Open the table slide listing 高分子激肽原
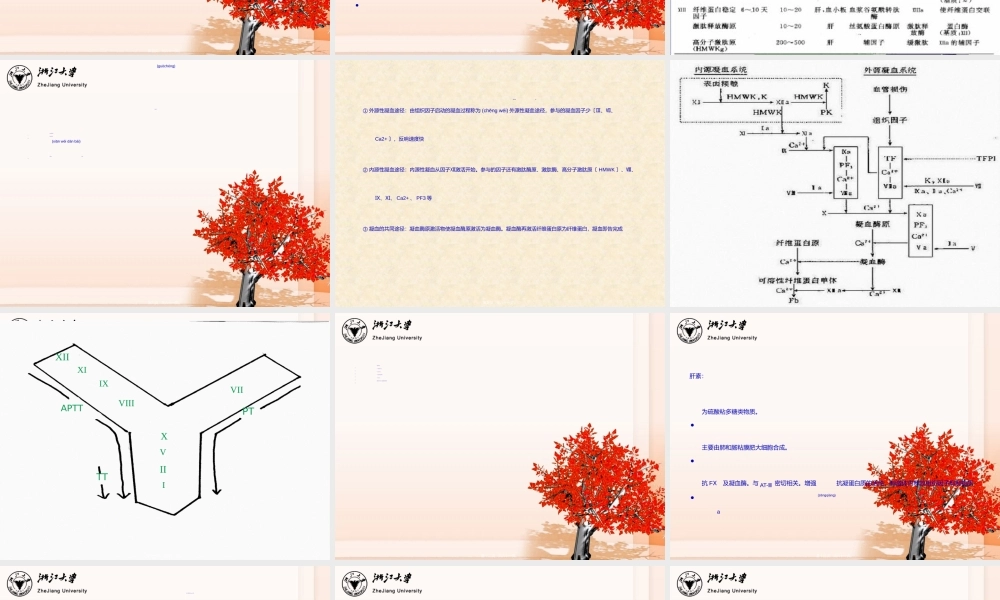This screenshot has width=1000, height=600. coord(834,26)
